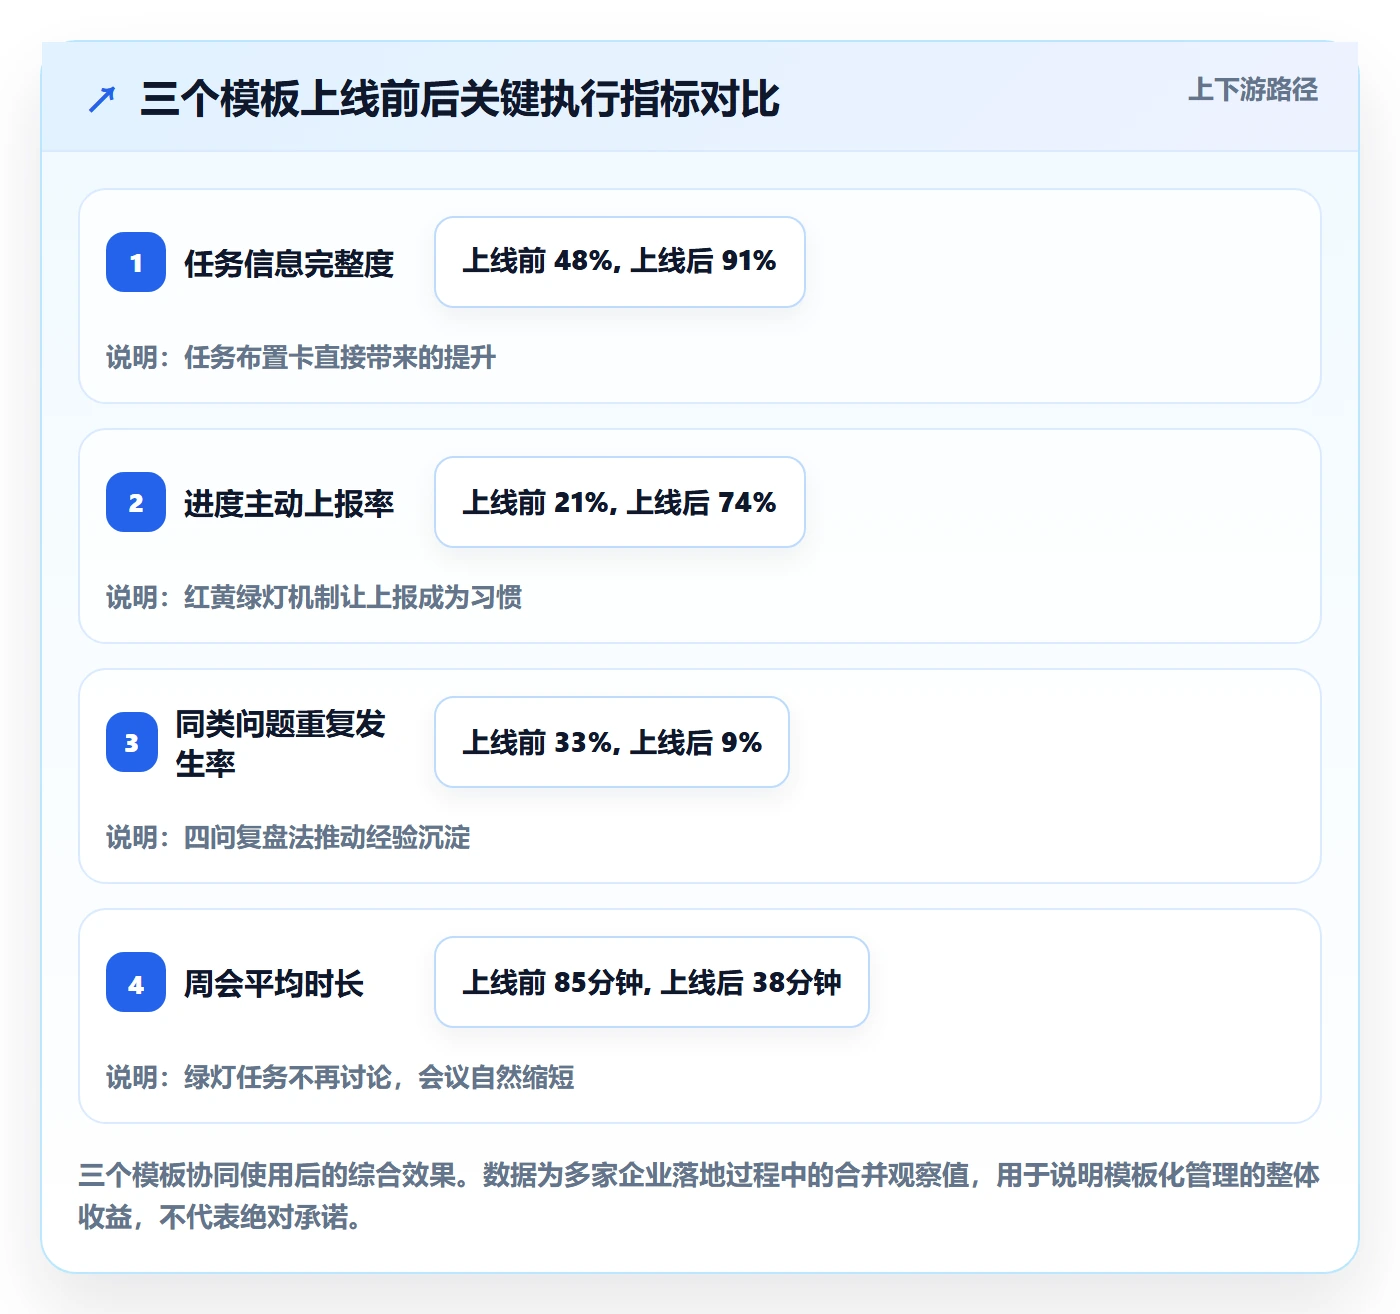This screenshot has height=1314, width=1400.
Task: Click the title 三个模板上线前后关键执行指标对比
Action: (460, 99)
